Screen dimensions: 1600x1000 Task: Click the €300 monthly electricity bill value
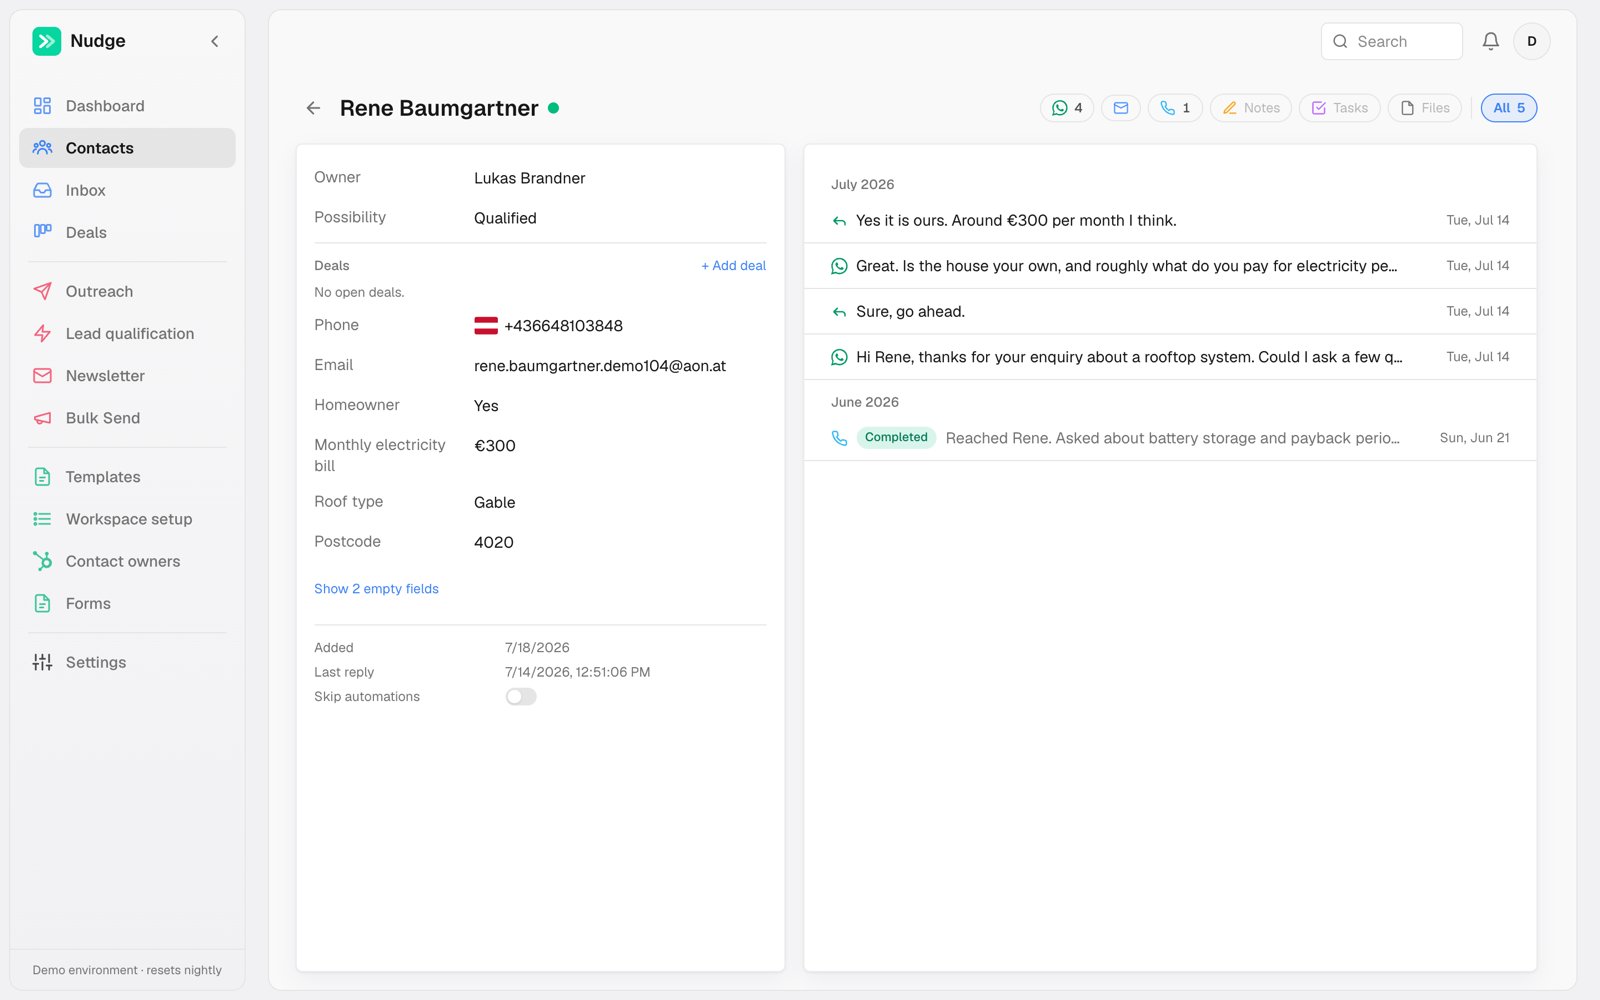495,446
